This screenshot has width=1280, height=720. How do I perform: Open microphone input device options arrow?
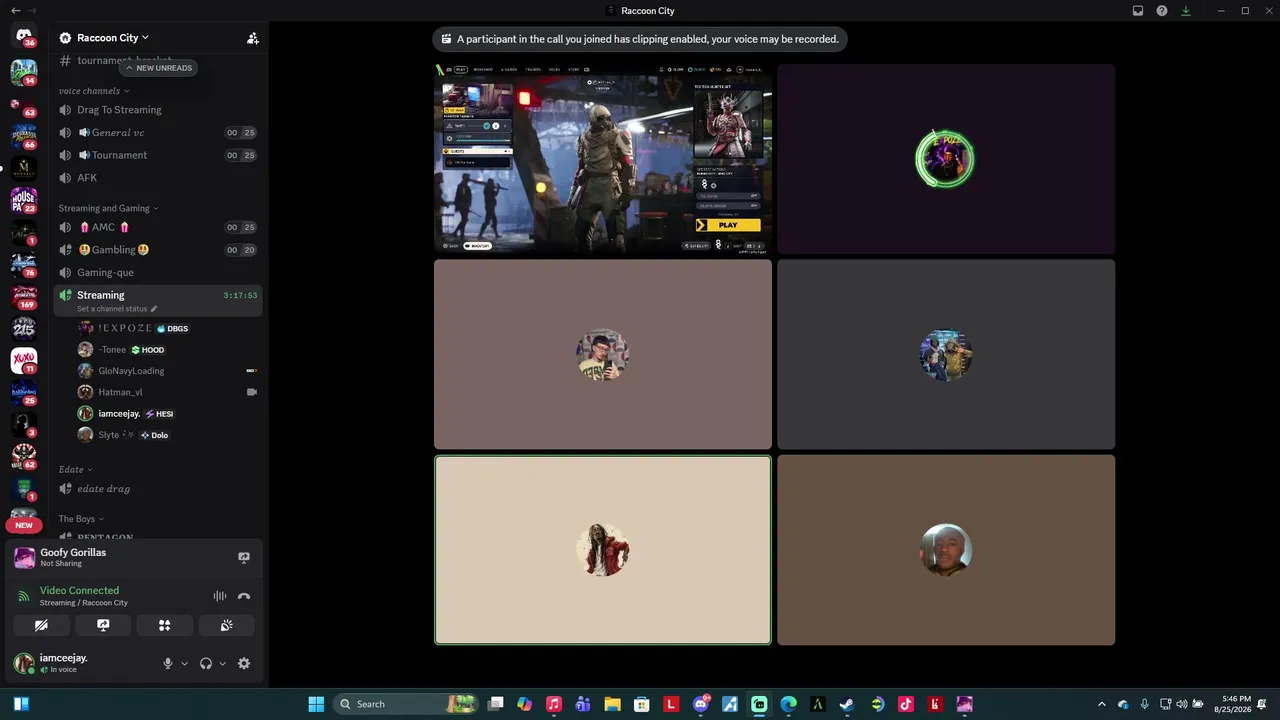[184, 663]
